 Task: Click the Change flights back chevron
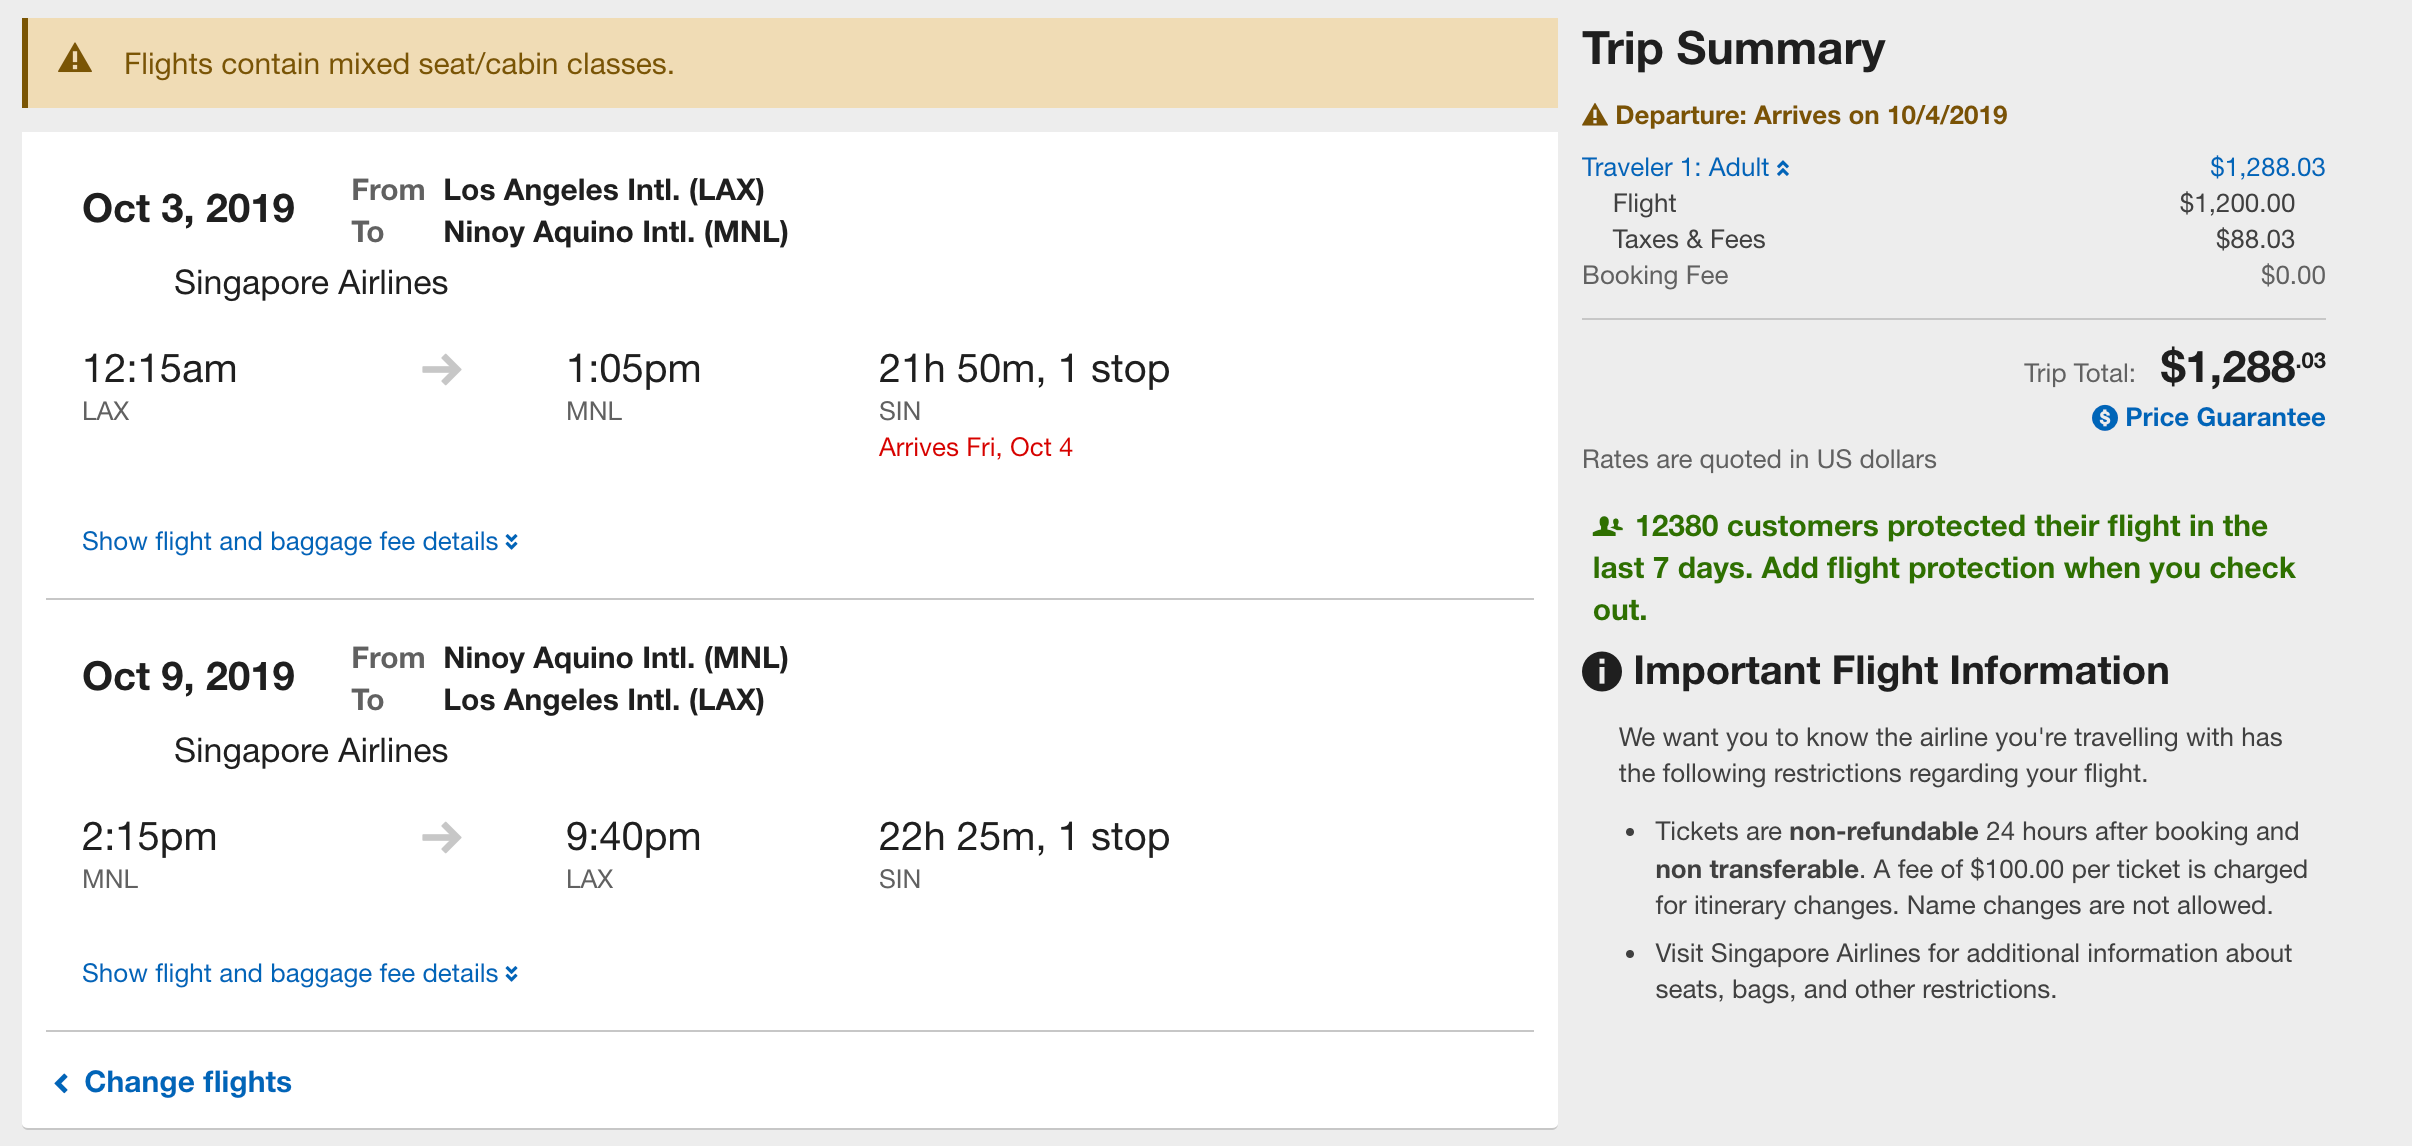(x=62, y=1083)
